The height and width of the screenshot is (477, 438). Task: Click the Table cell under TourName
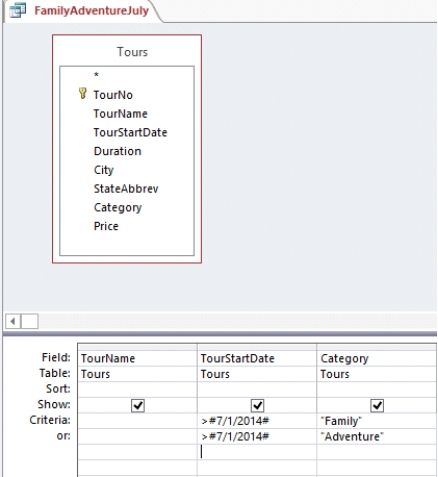point(137,374)
